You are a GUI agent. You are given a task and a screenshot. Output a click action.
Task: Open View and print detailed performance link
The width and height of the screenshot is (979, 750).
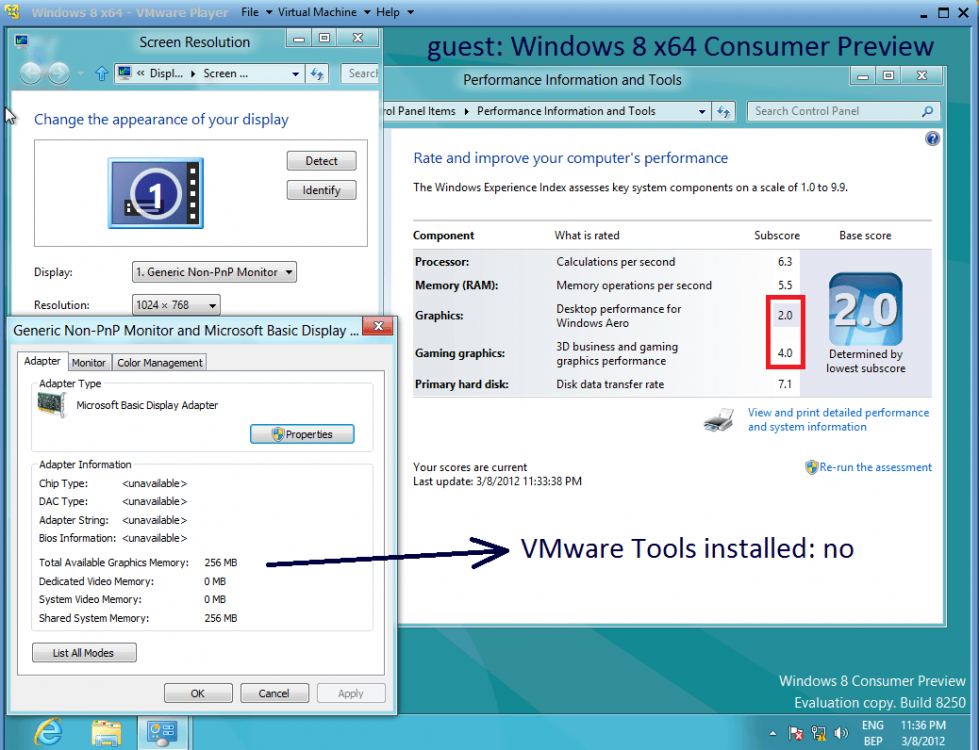click(838, 420)
